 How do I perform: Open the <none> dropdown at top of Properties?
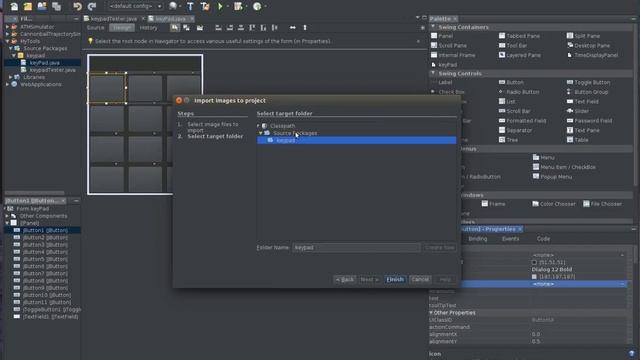pyautogui.click(x=622, y=255)
